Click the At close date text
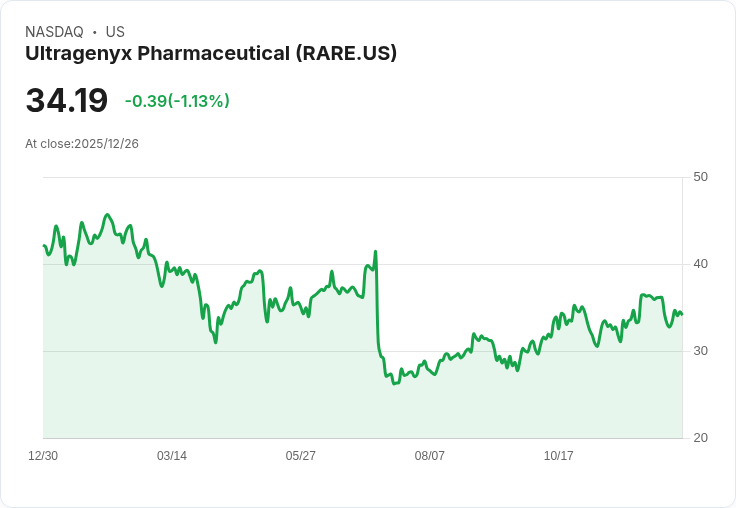Viewport: 736px width, 508px height. tap(82, 144)
